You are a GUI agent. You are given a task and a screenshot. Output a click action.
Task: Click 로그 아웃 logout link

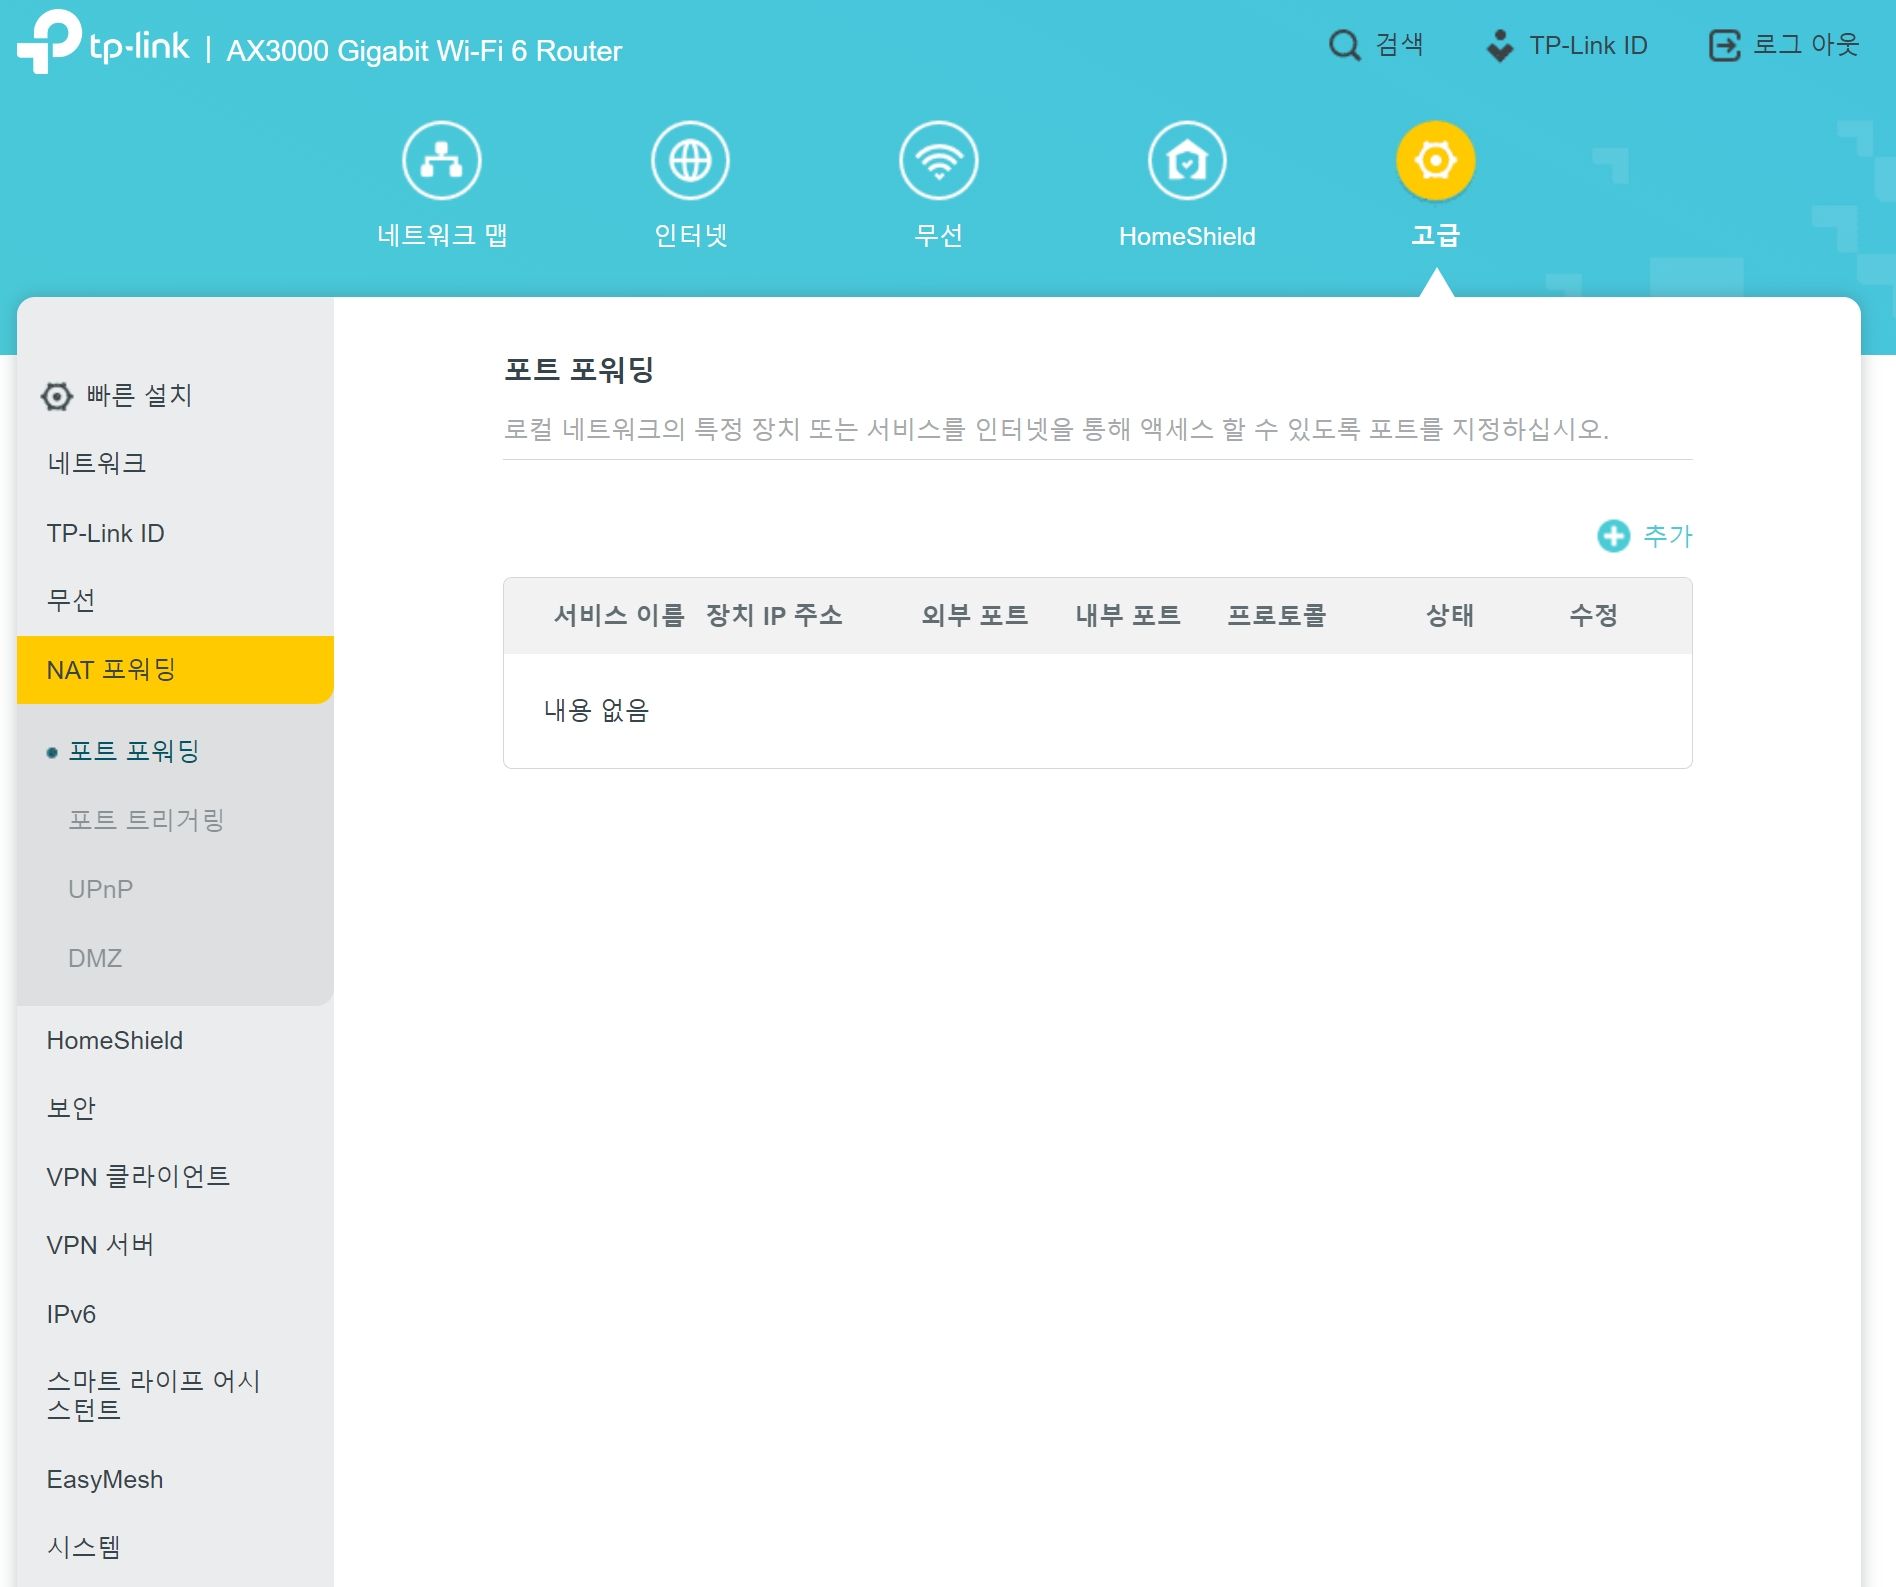coord(1805,45)
